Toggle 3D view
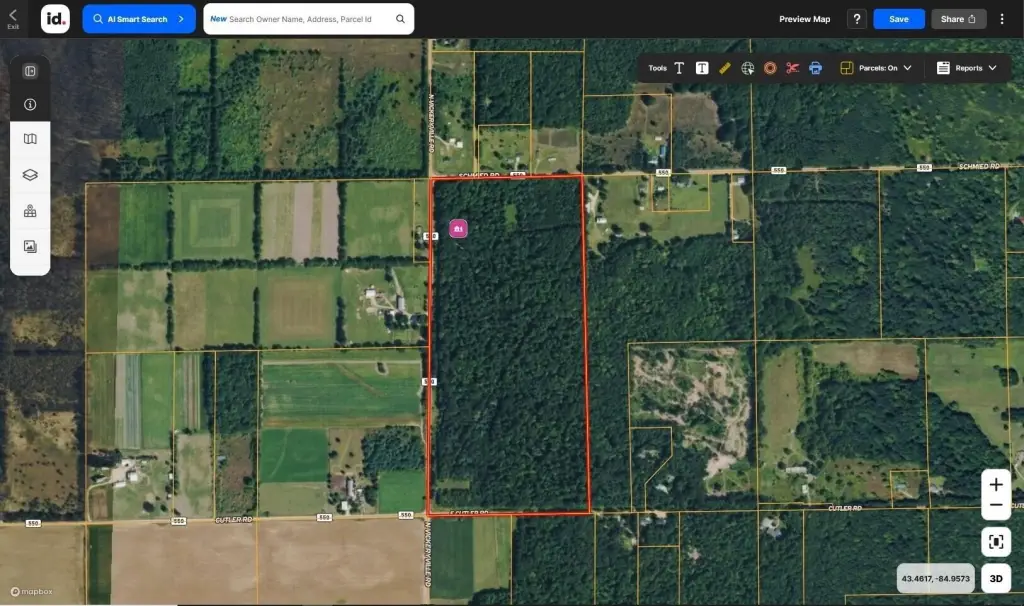Viewport: 1024px width, 606px height. pos(996,579)
